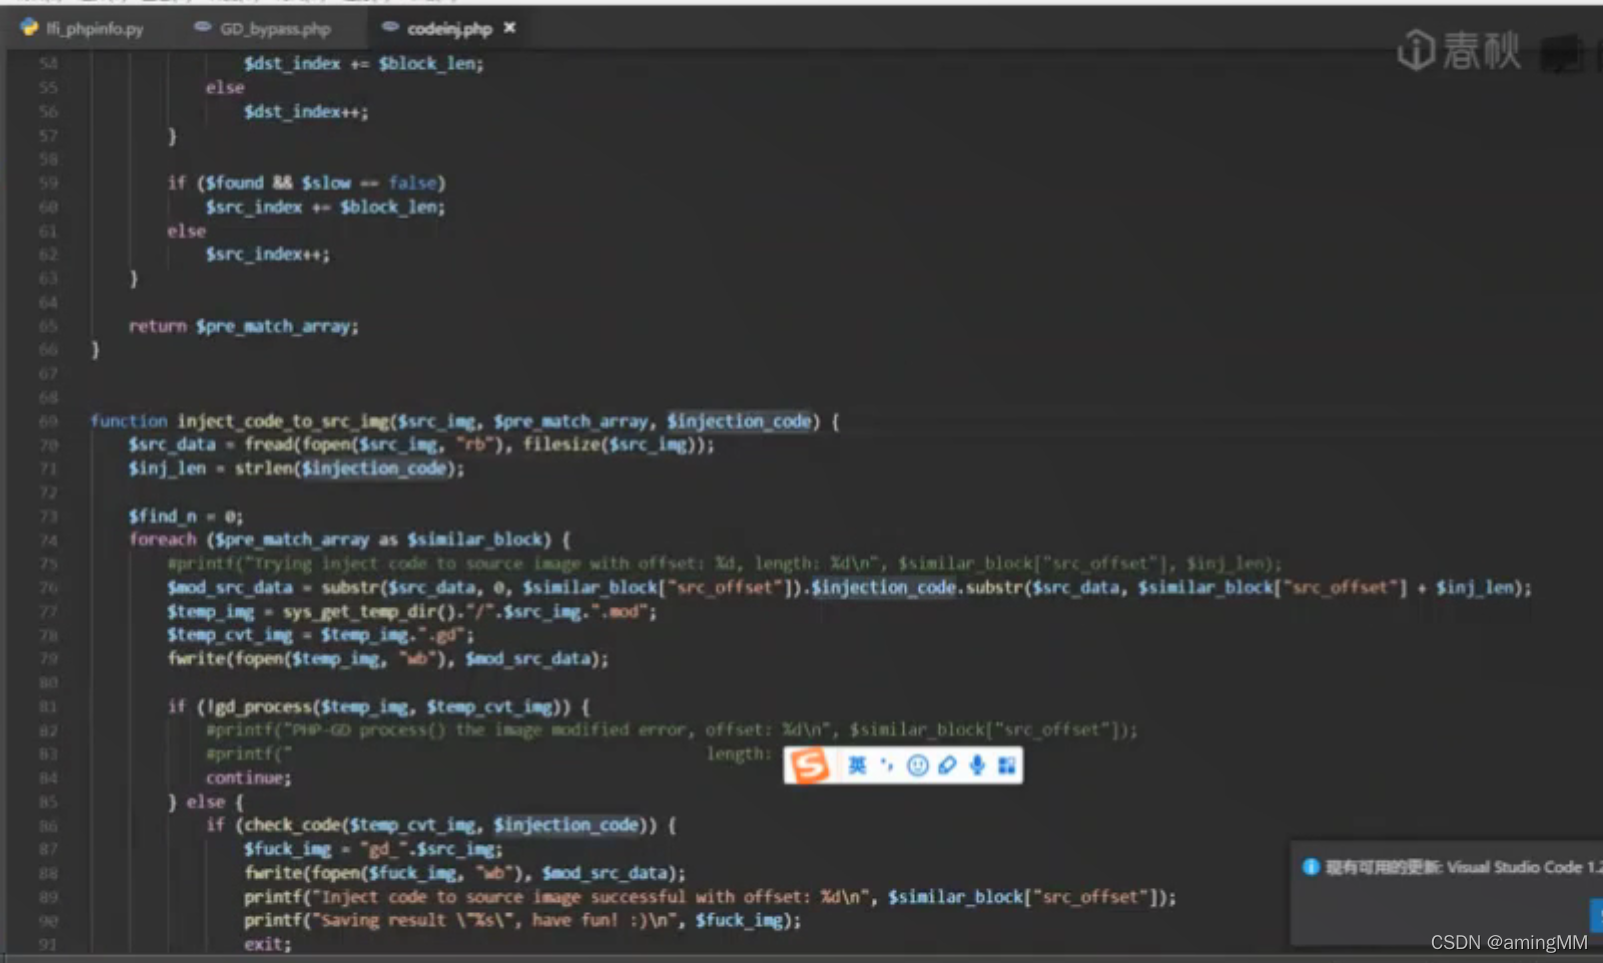Click 'if ($found && $slow == false)' line
The image size is (1603, 963).
pos(306,183)
